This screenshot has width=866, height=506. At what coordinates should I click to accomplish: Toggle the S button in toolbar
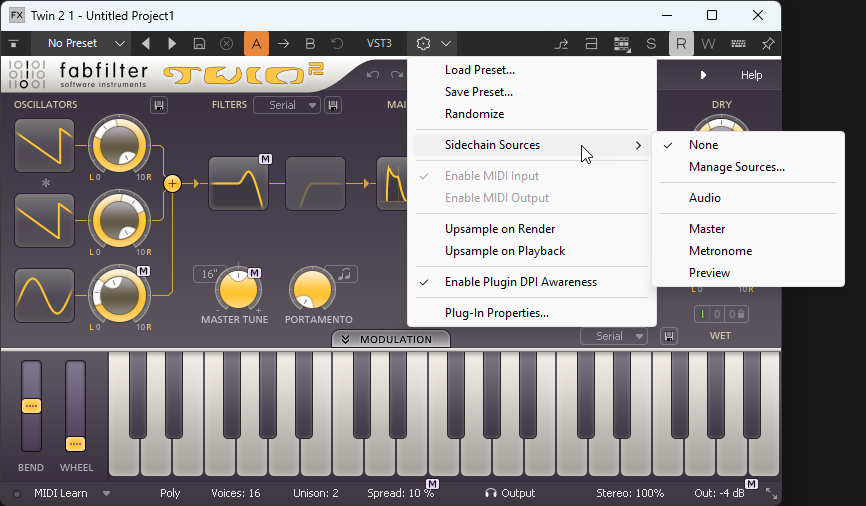pos(651,44)
